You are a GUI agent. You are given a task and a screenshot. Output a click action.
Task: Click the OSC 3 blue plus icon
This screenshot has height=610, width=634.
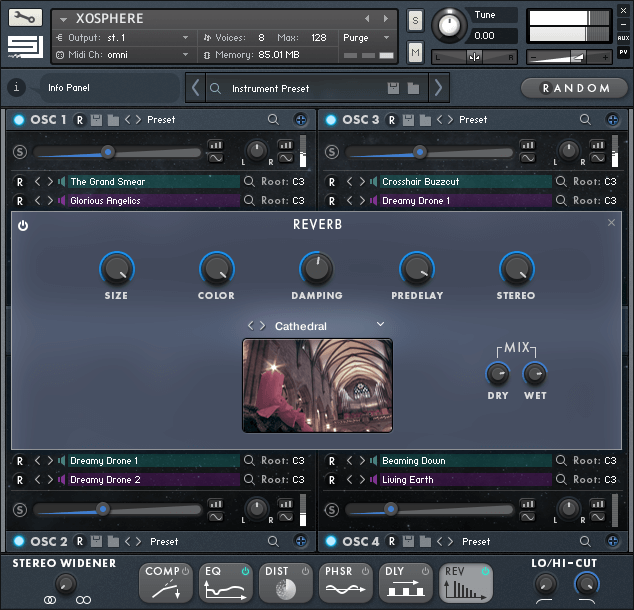pos(613,120)
